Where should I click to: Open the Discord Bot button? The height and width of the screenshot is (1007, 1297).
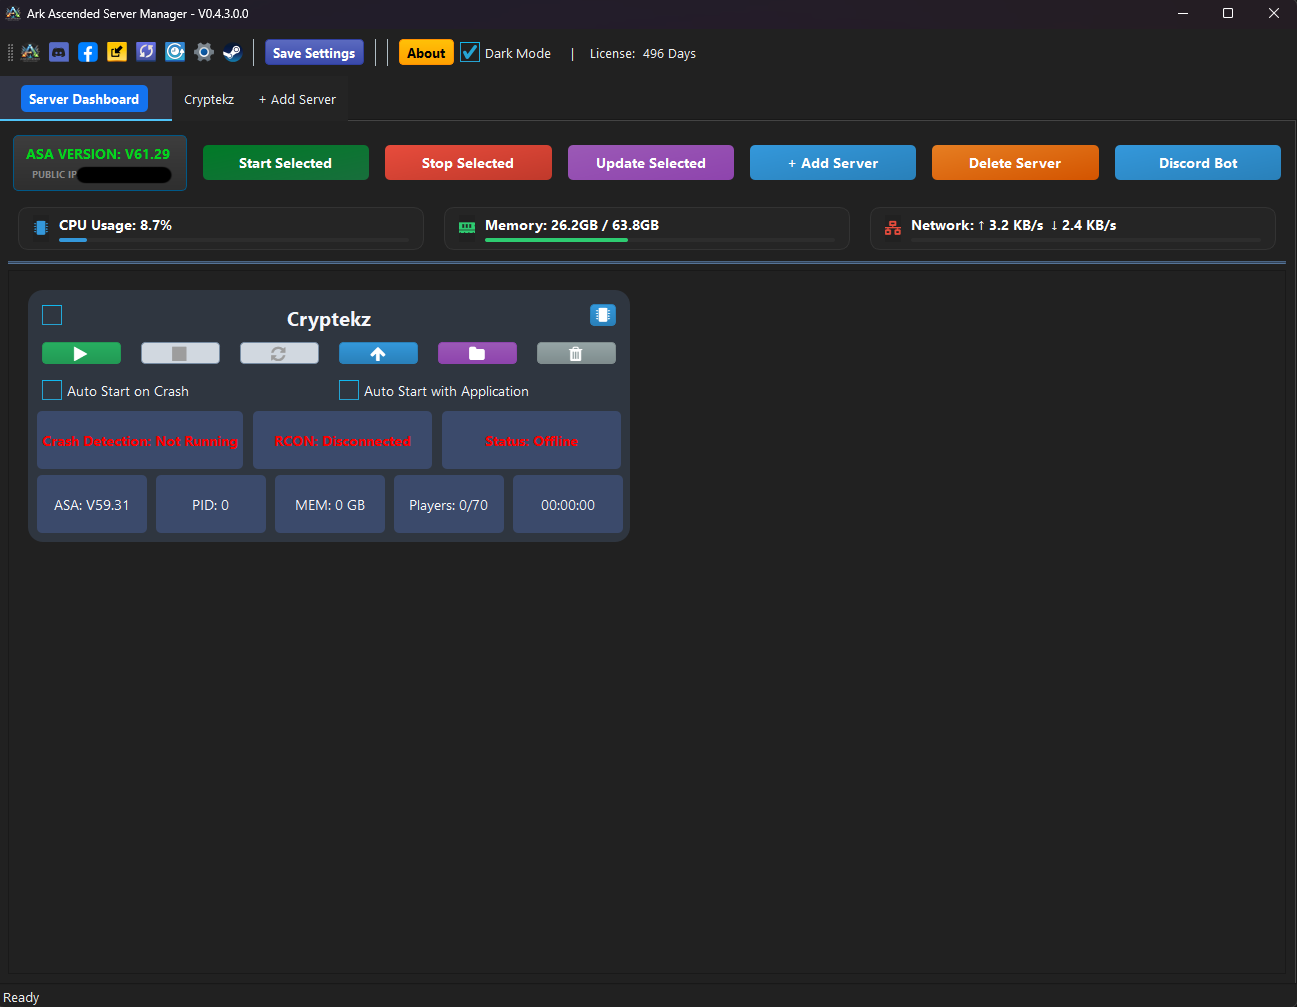[1198, 163]
